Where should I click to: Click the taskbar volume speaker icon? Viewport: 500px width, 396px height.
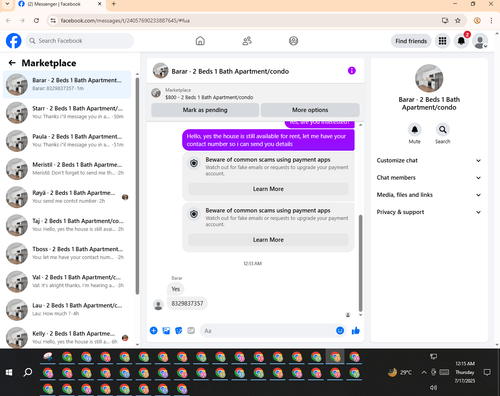point(433,387)
